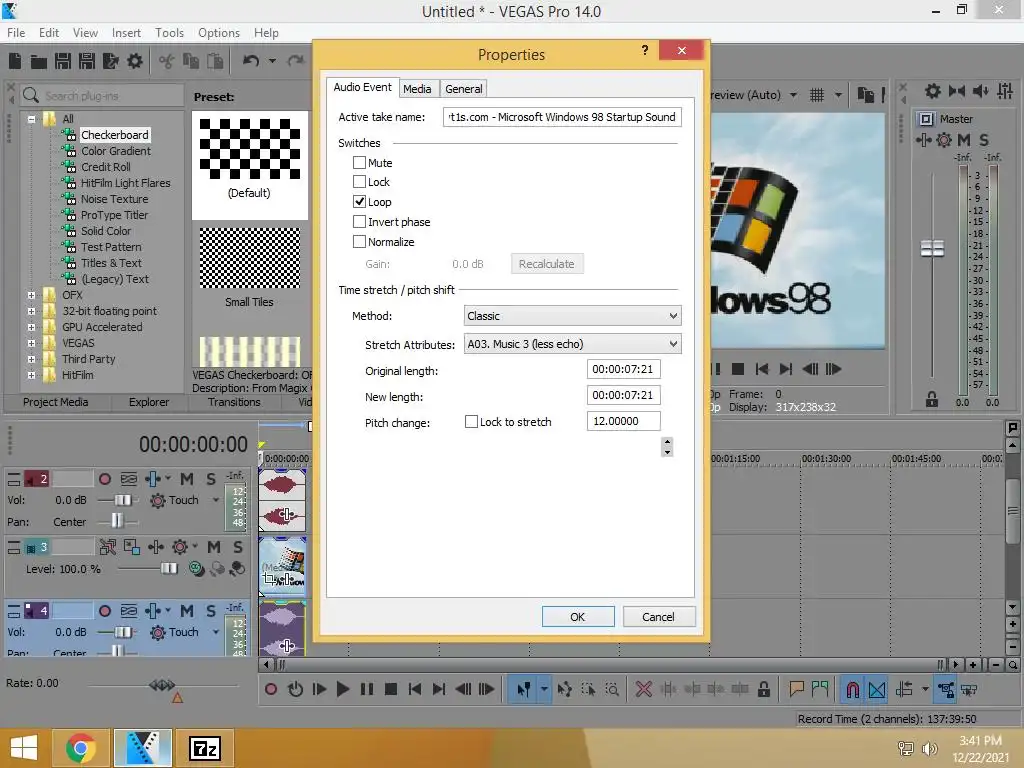The width and height of the screenshot is (1024, 768).
Task: Click the Small Tiles preset thumbnail
Action: coord(249,259)
